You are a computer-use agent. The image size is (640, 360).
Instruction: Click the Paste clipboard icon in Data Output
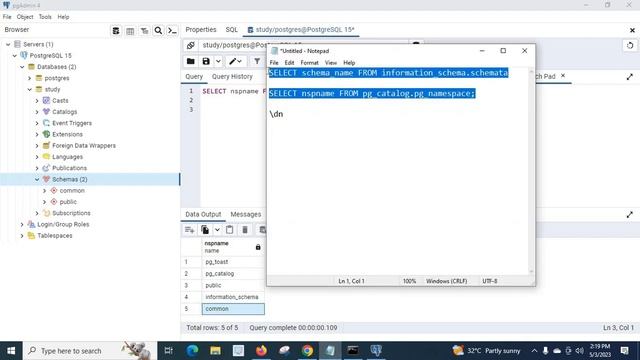click(x=229, y=230)
